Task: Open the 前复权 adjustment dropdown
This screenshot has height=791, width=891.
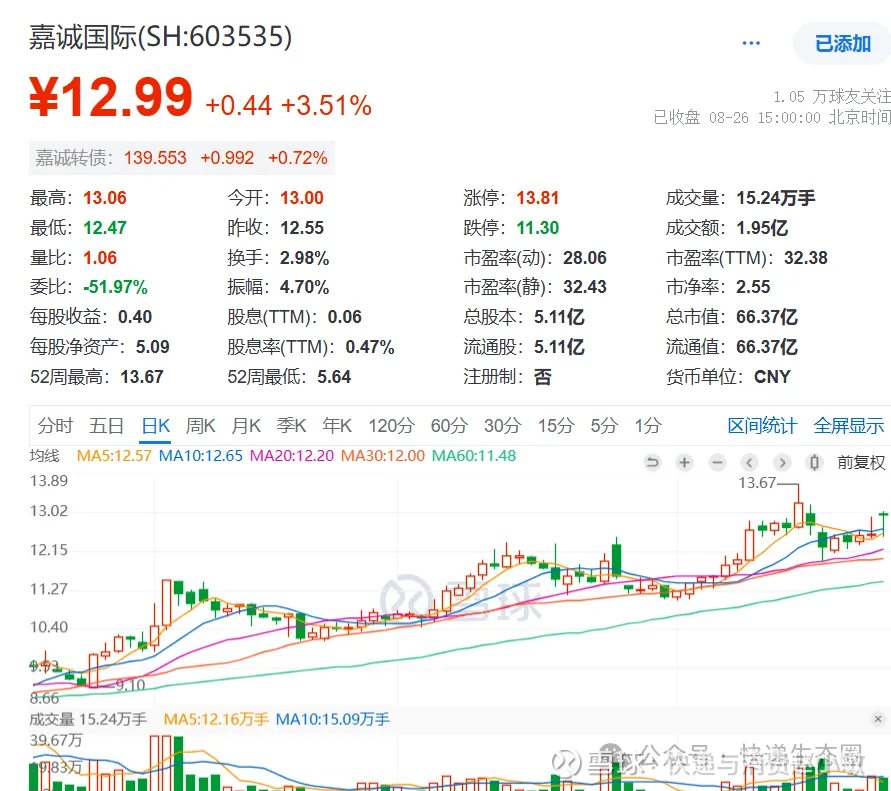Action: (861, 463)
